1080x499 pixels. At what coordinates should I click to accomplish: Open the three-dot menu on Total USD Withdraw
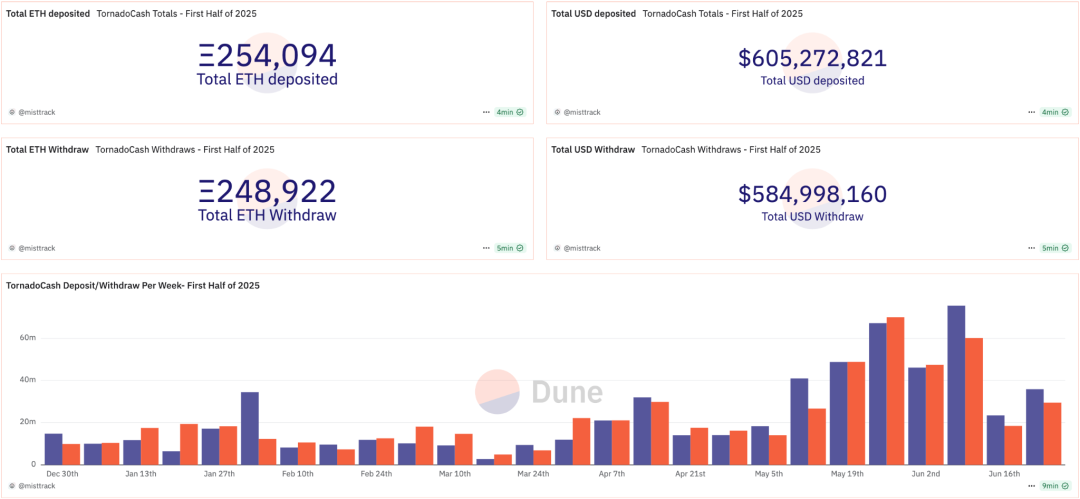1030,248
